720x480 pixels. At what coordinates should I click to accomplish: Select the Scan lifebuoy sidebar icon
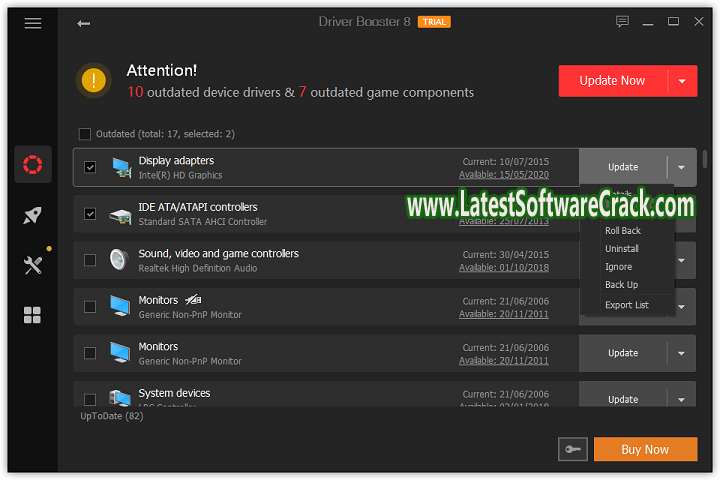[x=33, y=164]
